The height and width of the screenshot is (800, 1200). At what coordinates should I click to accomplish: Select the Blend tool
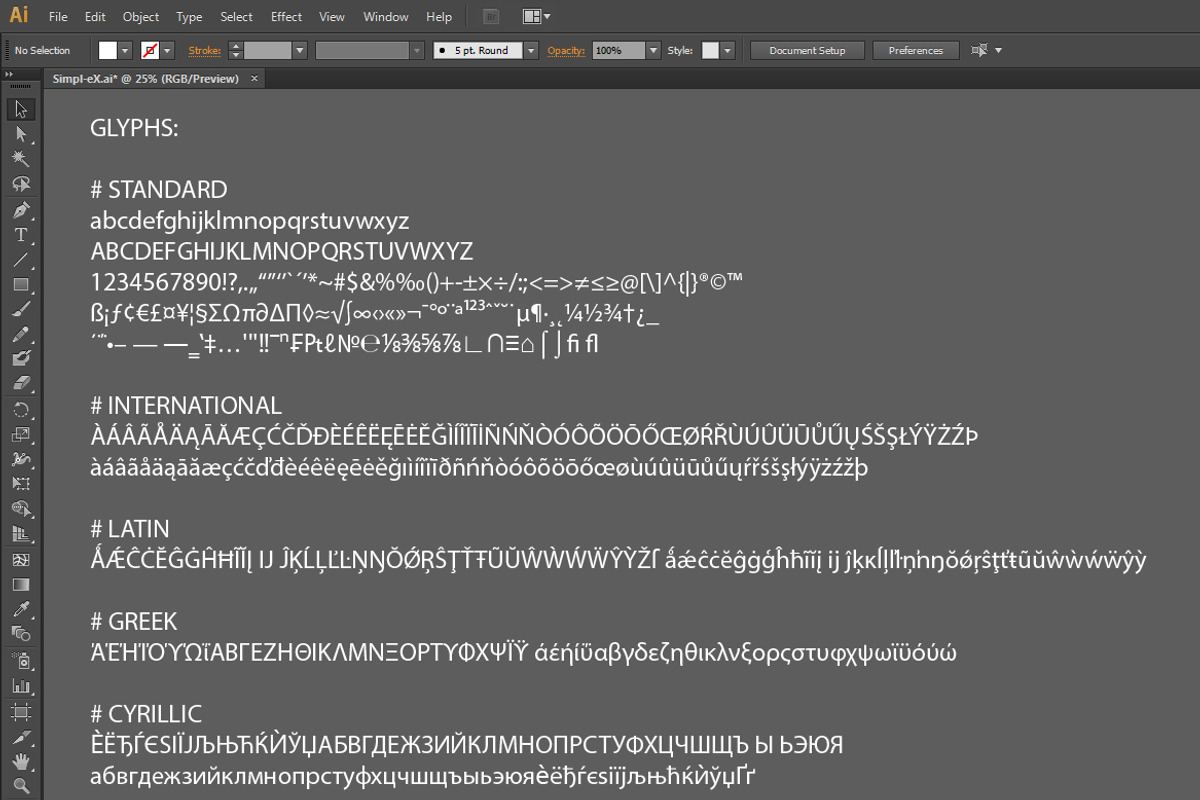tap(21, 634)
